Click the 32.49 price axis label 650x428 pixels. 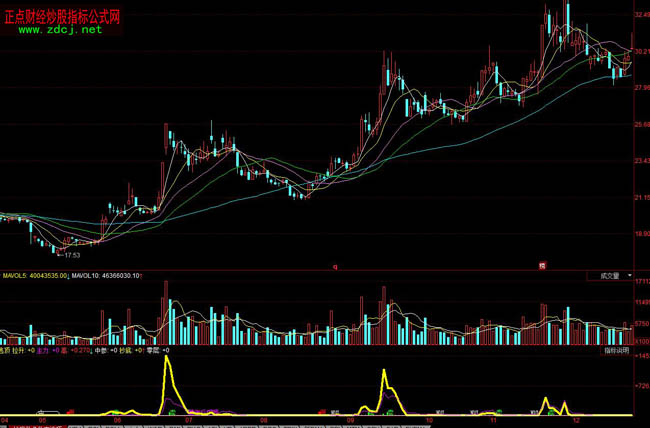point(640,15)
